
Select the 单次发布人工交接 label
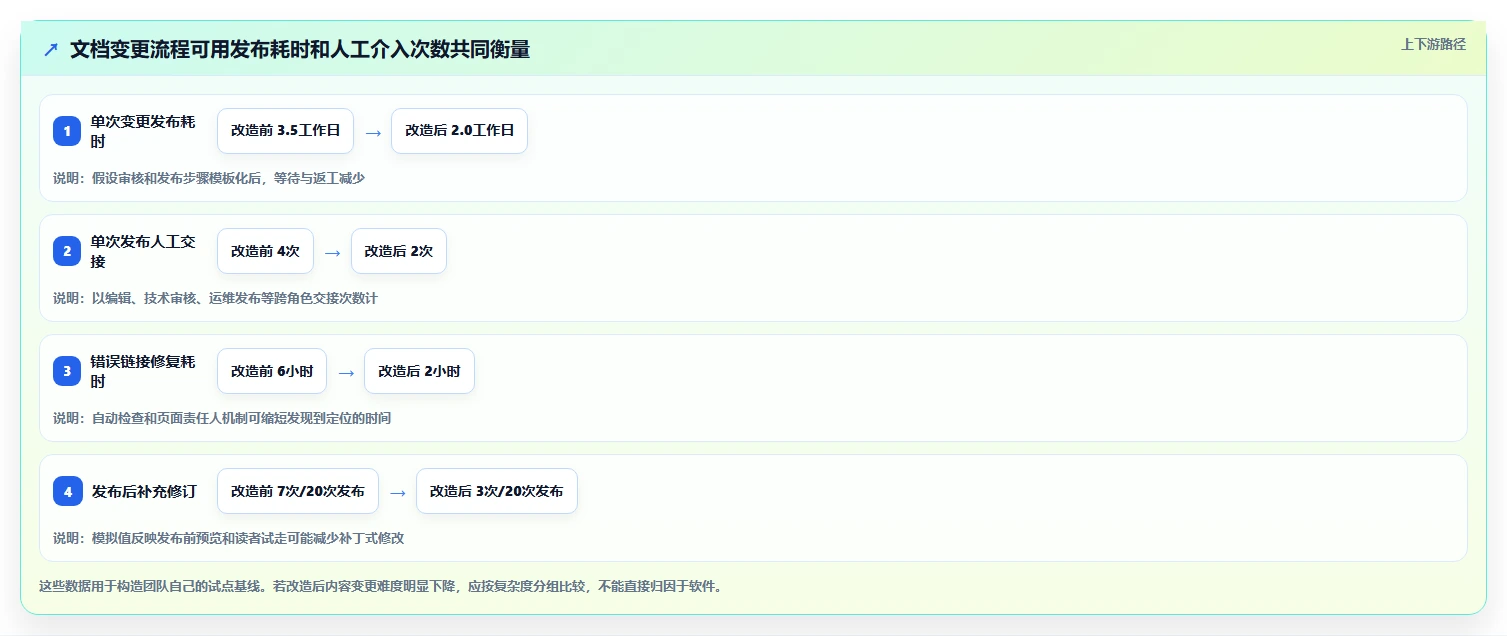point(143,251)
